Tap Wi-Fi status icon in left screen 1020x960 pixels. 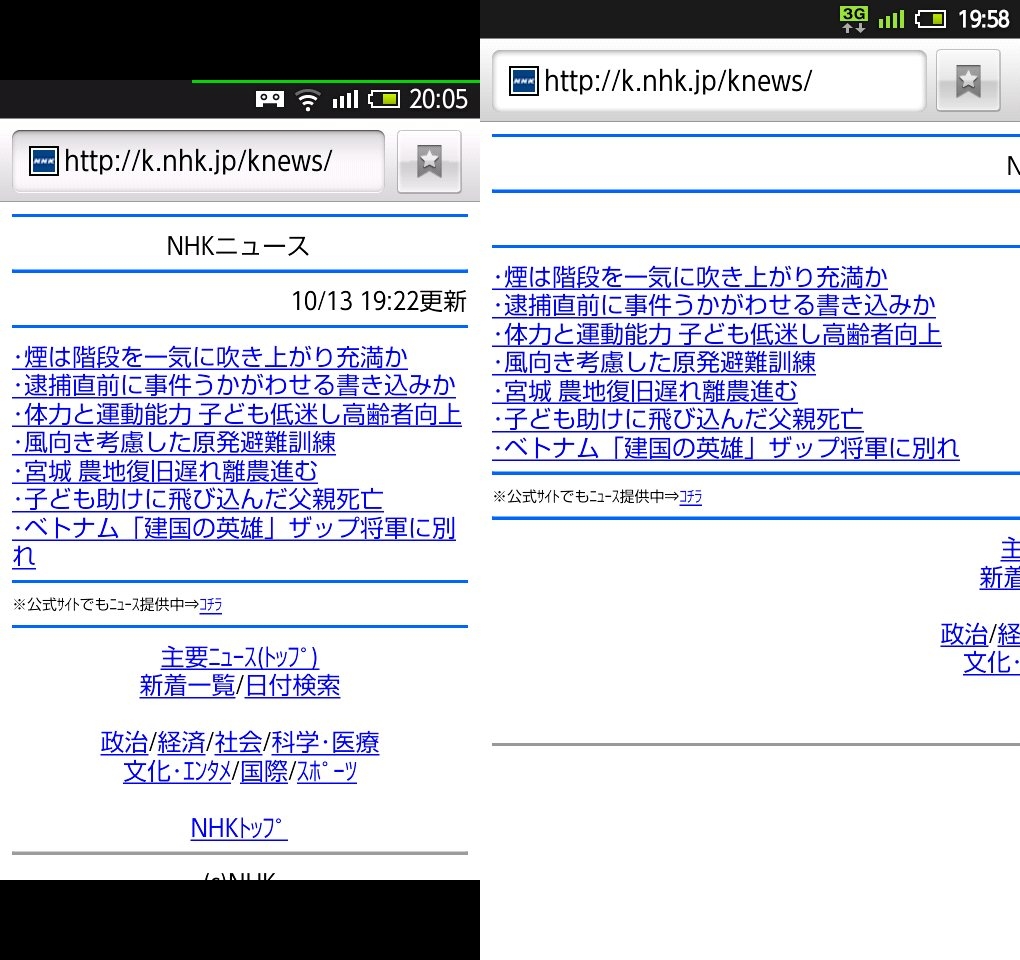(x=307, y=100)
